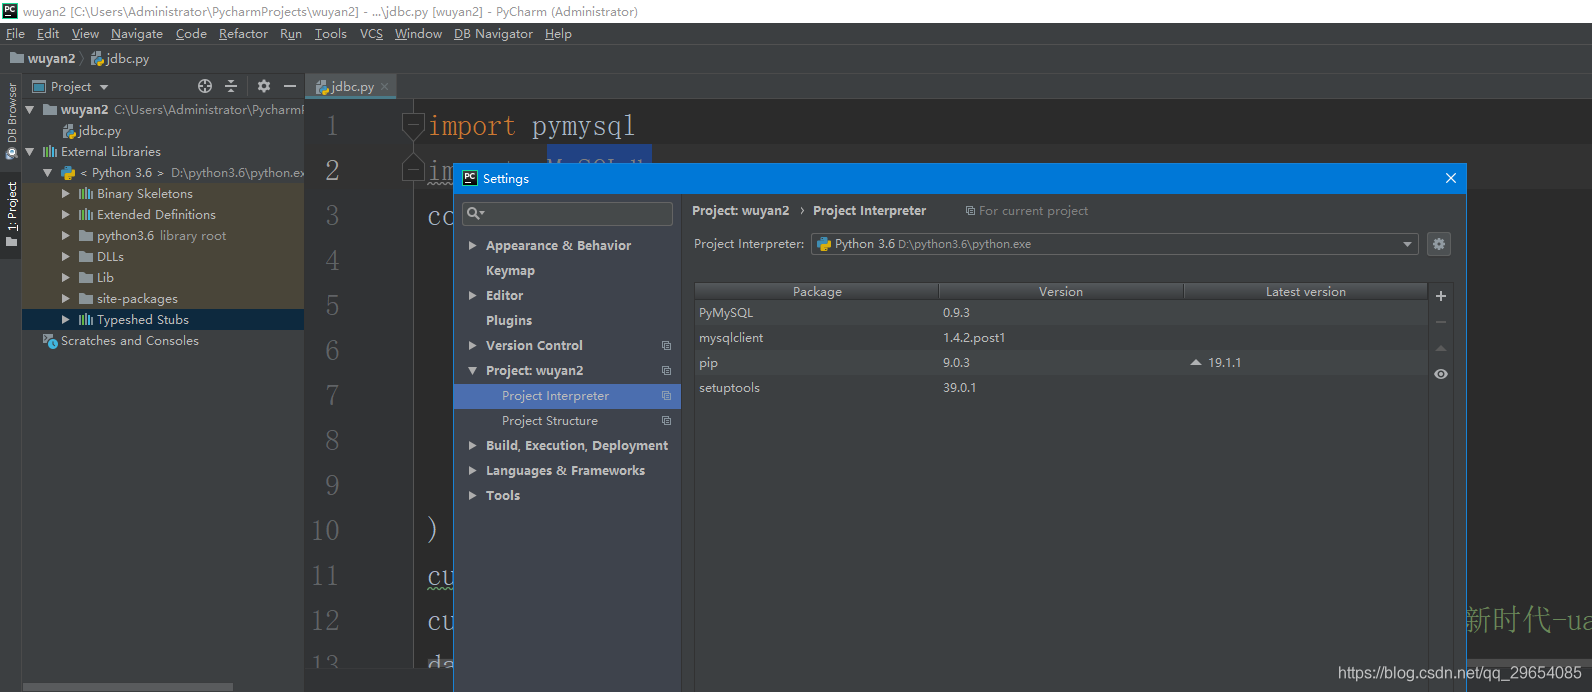Click copy icon beside Project Structure
The width and height of the screenshot is (1592, 692).
666,421
